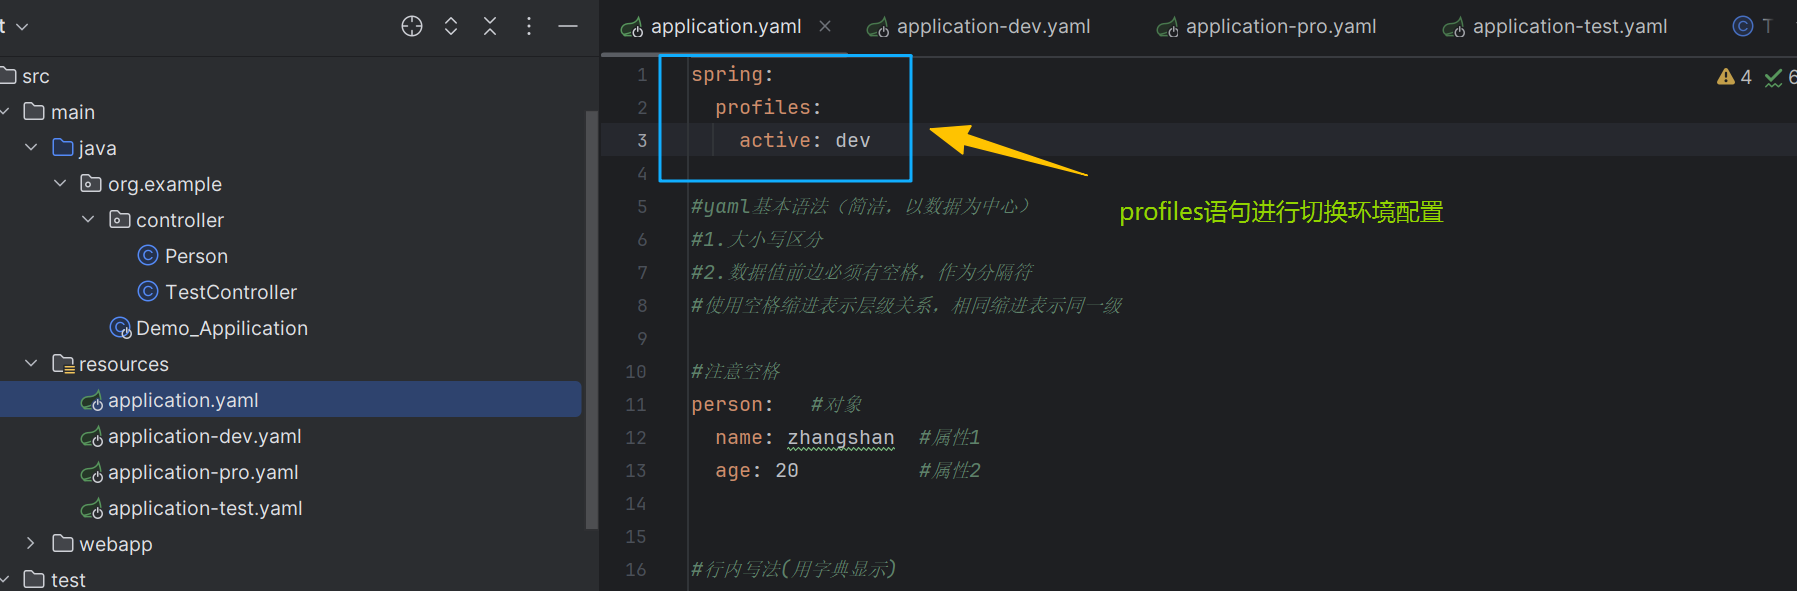Select application-dev.yaml in project tree
Screen dimensions: 1797x591
tap(204, 436)
